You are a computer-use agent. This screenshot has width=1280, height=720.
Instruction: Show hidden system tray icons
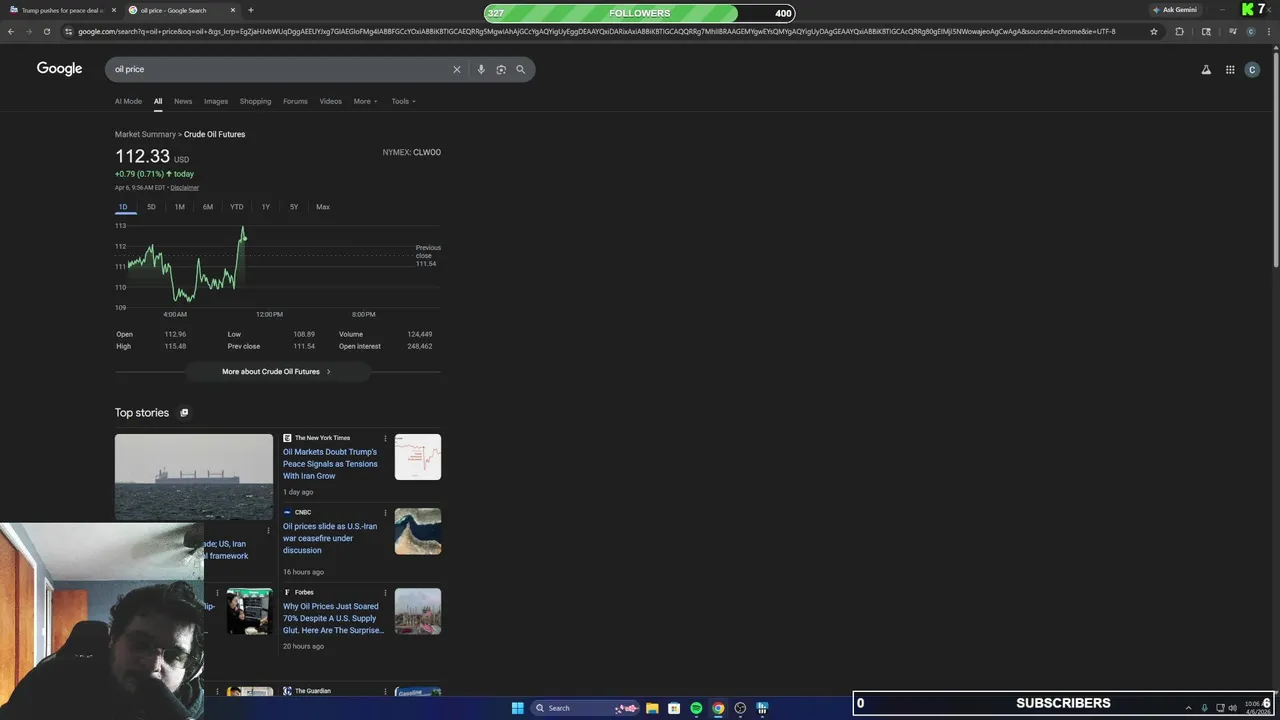coord(1188,708)
